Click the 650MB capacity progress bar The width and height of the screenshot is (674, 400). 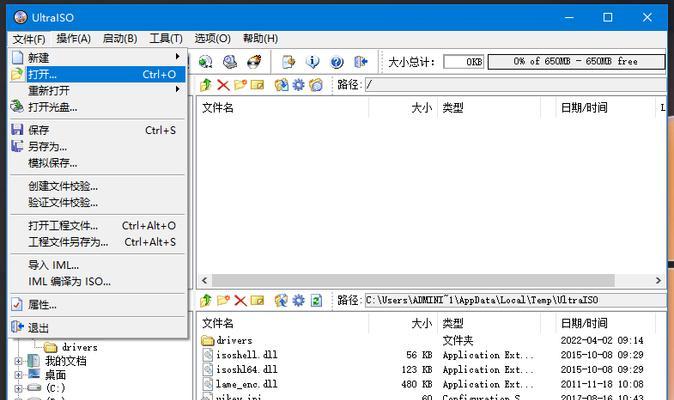click(x=576, y=61)
